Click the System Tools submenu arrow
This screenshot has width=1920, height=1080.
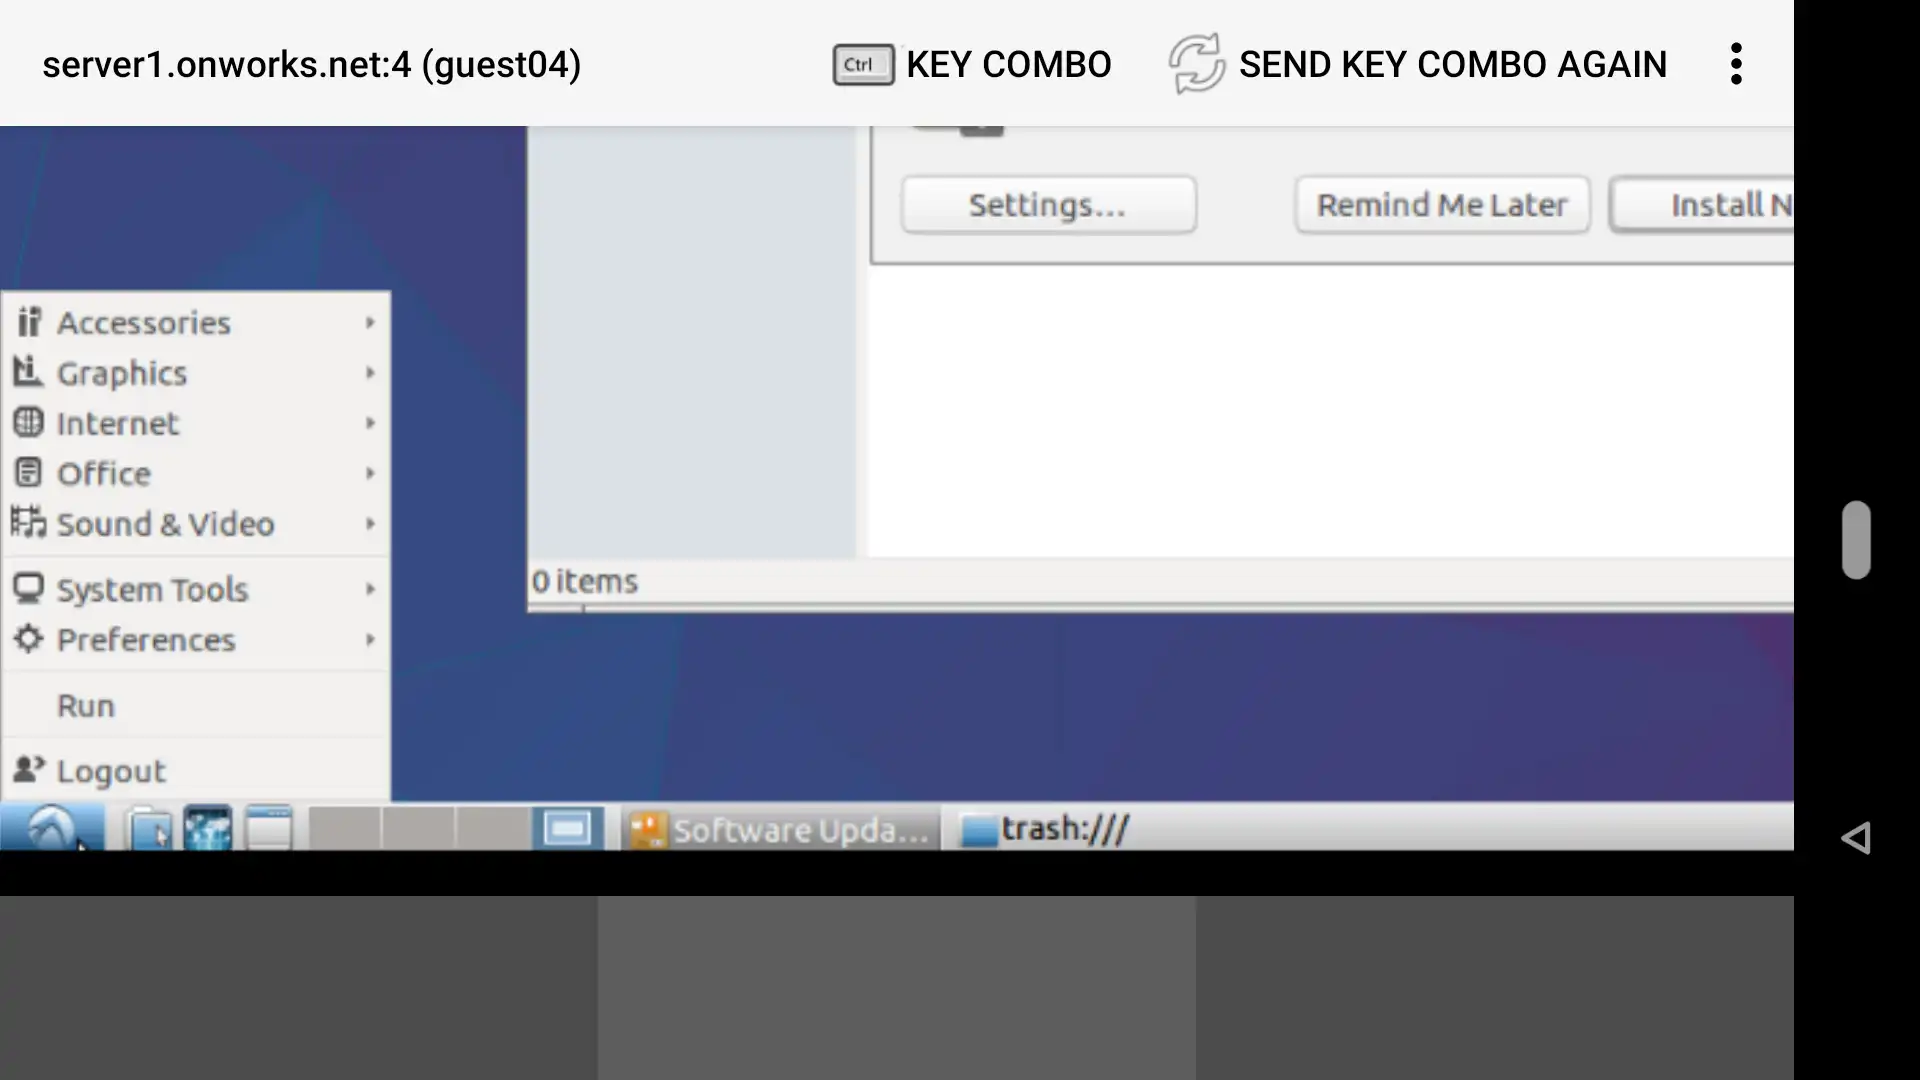tap(371, 589)
